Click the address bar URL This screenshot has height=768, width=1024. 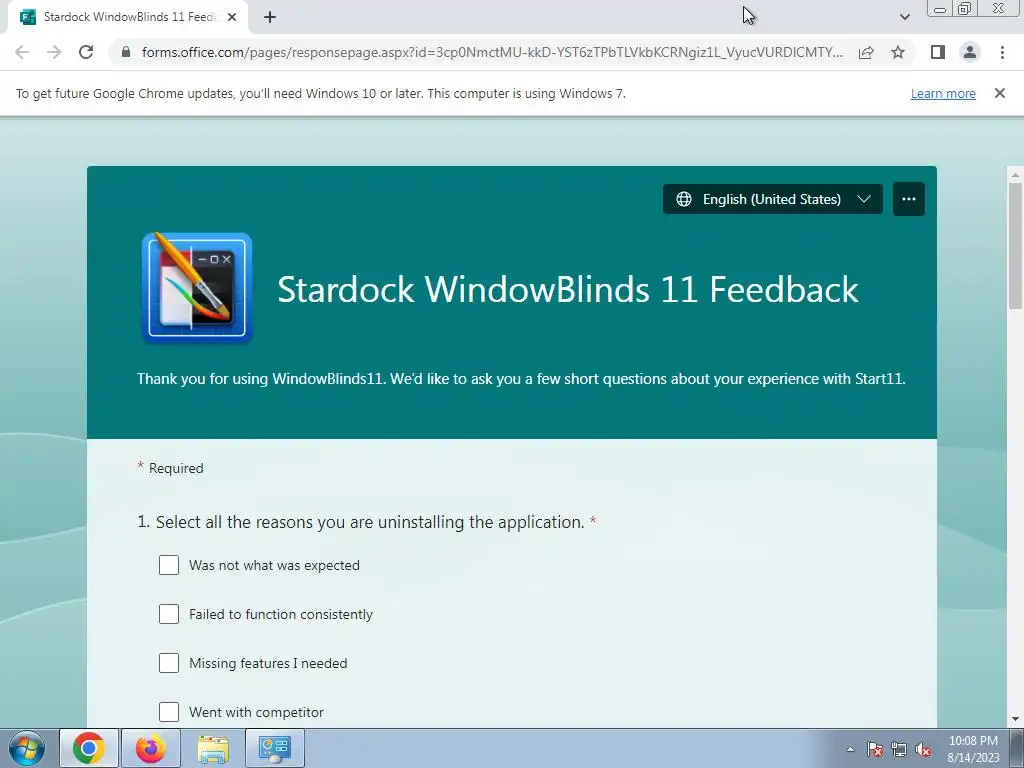(492, 52)
